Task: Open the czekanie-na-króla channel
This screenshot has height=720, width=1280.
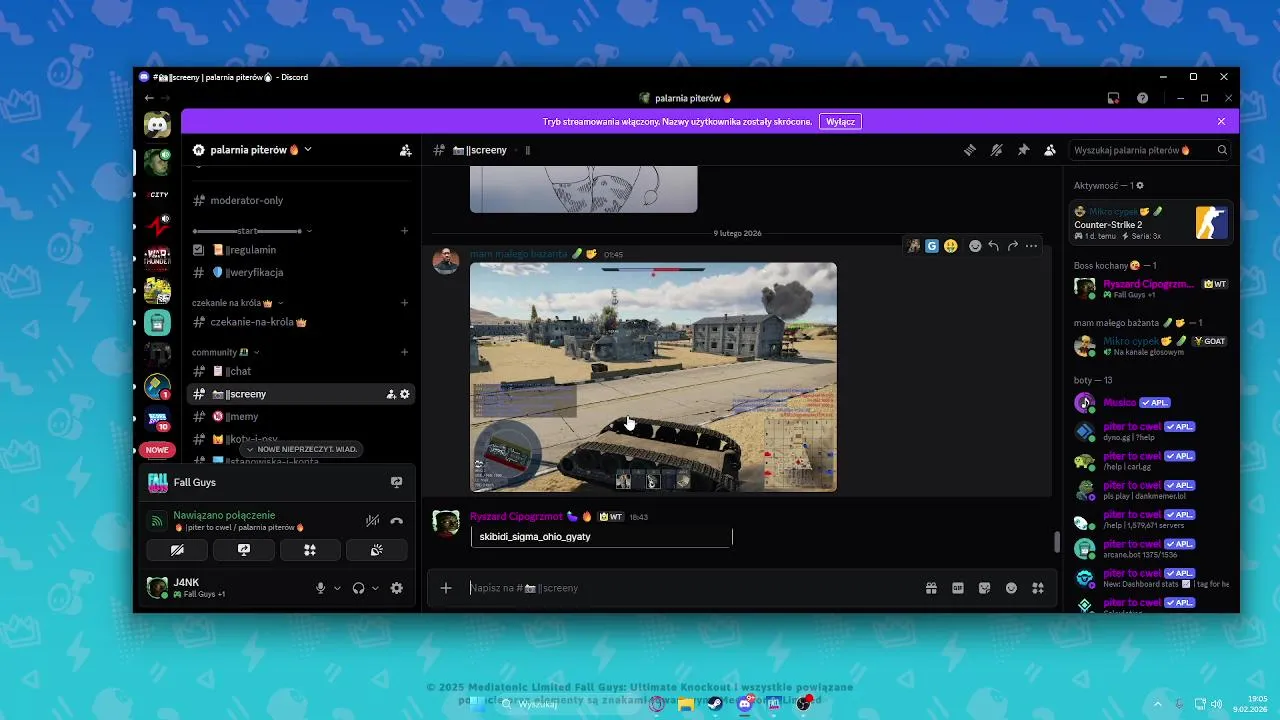Action: (x=300, y=322)
